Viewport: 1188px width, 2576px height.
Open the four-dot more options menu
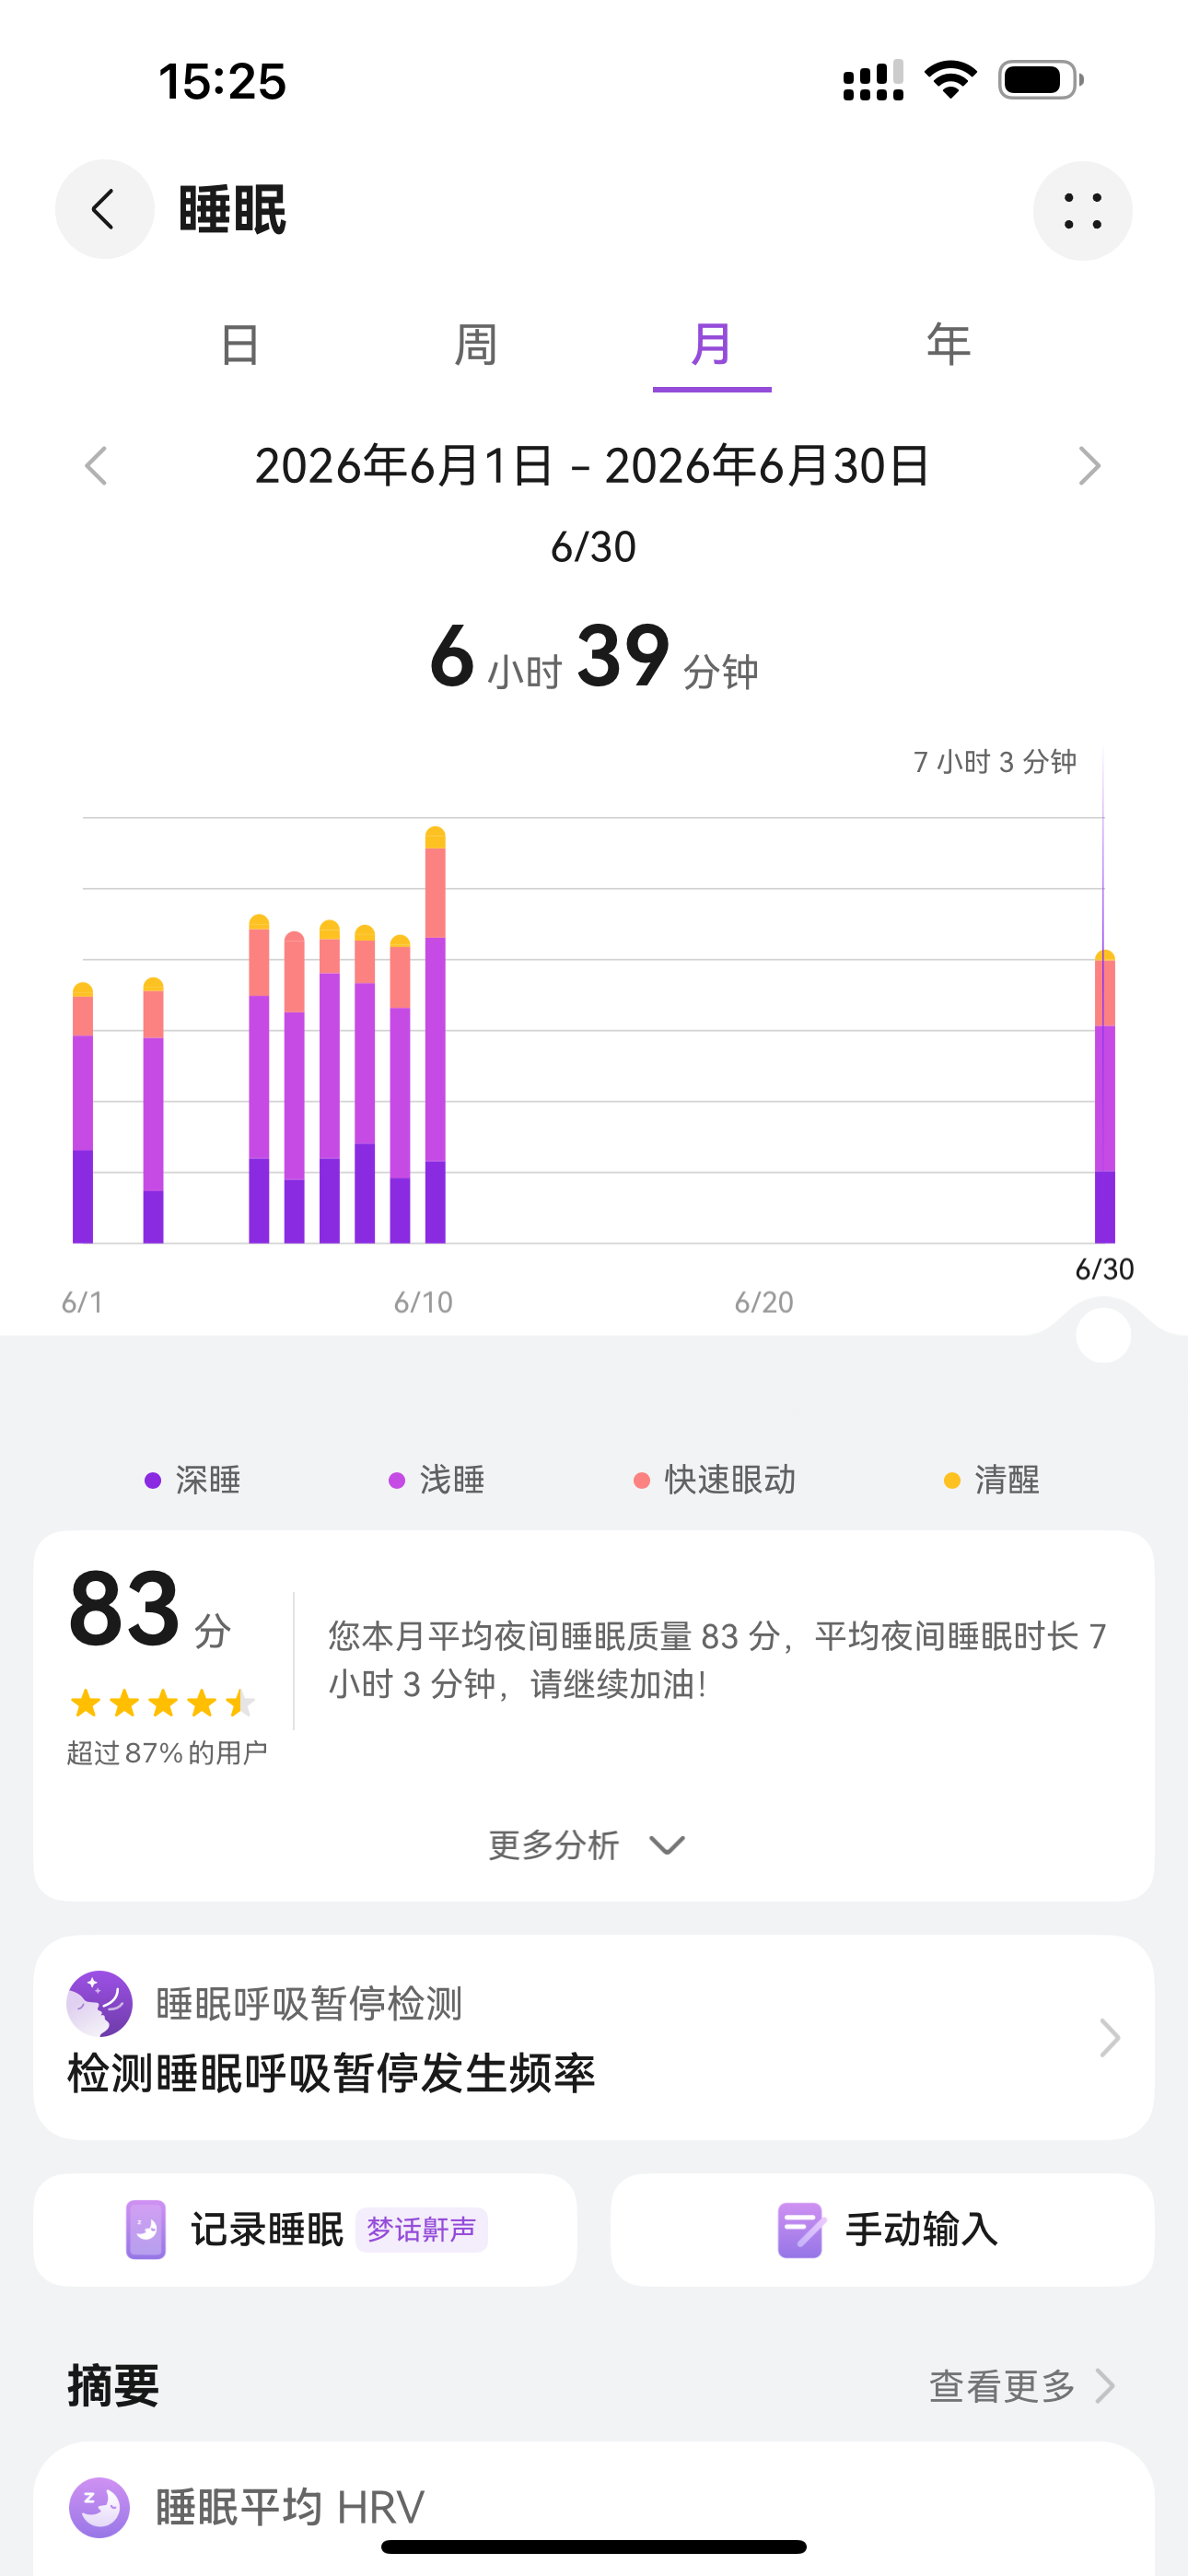[x=1082, y=211]
